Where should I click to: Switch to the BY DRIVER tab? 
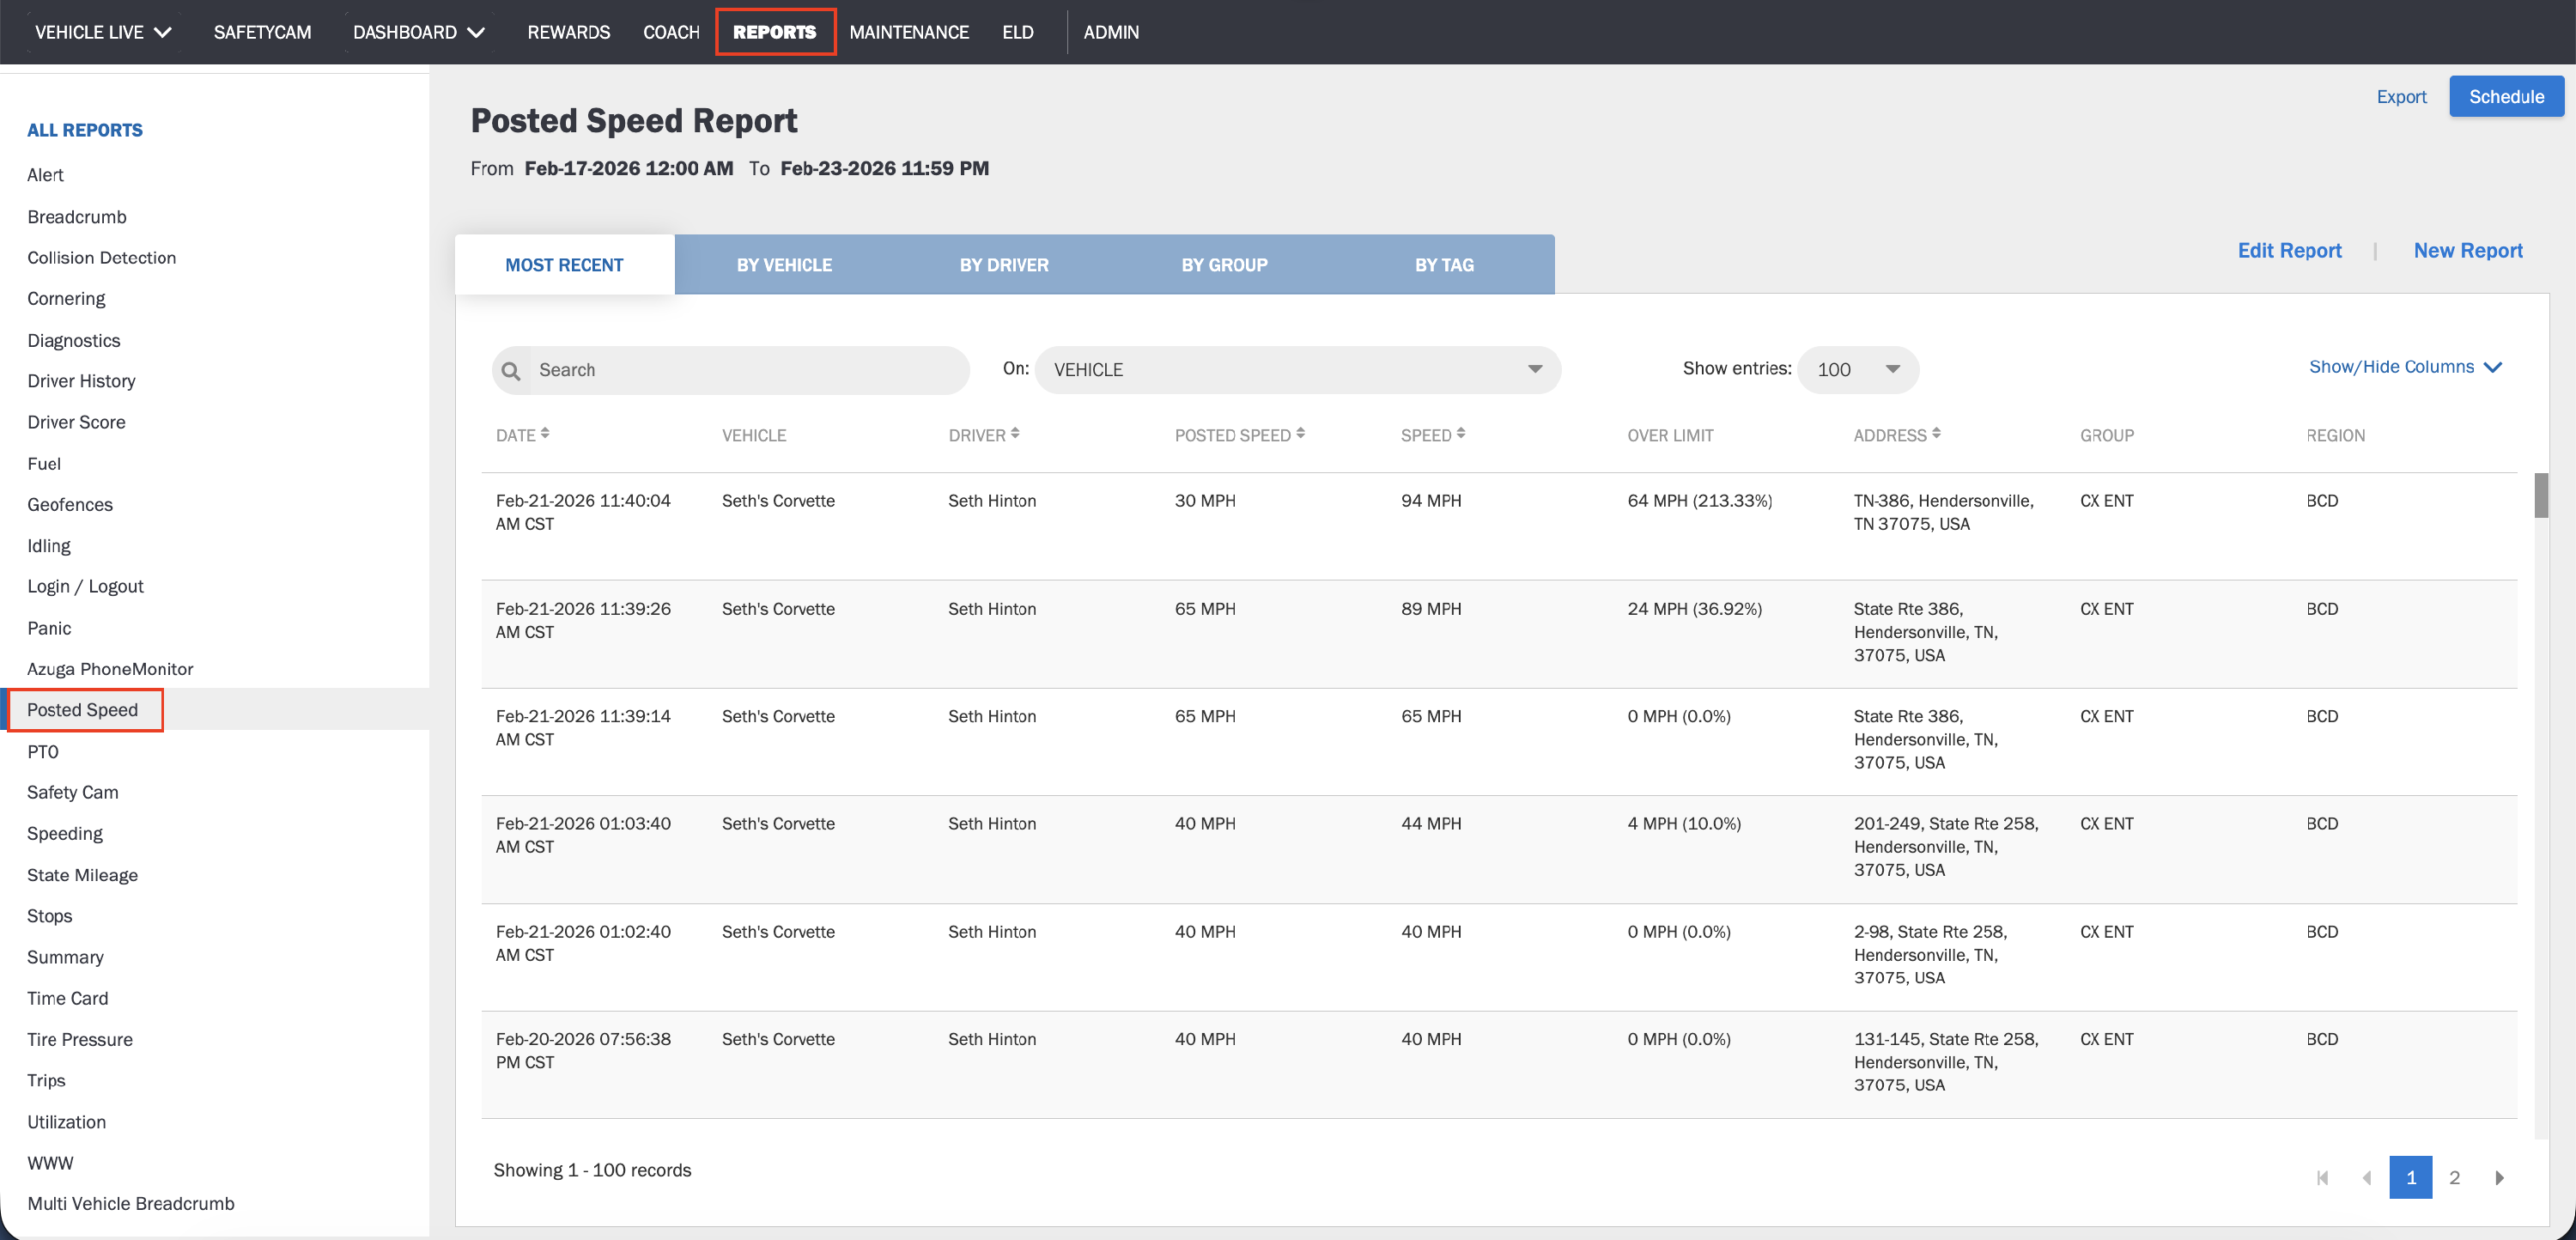point(1004,265)
